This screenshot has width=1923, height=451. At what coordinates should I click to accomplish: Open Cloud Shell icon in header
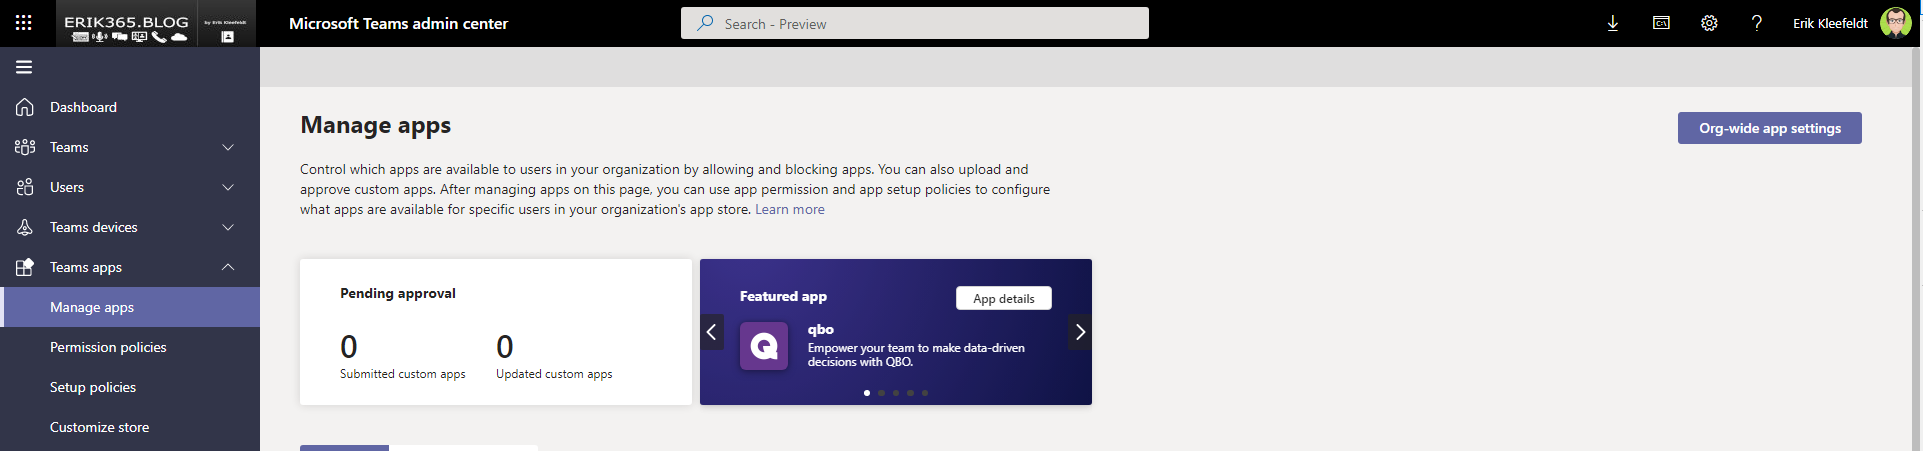tap(1661, 23)
